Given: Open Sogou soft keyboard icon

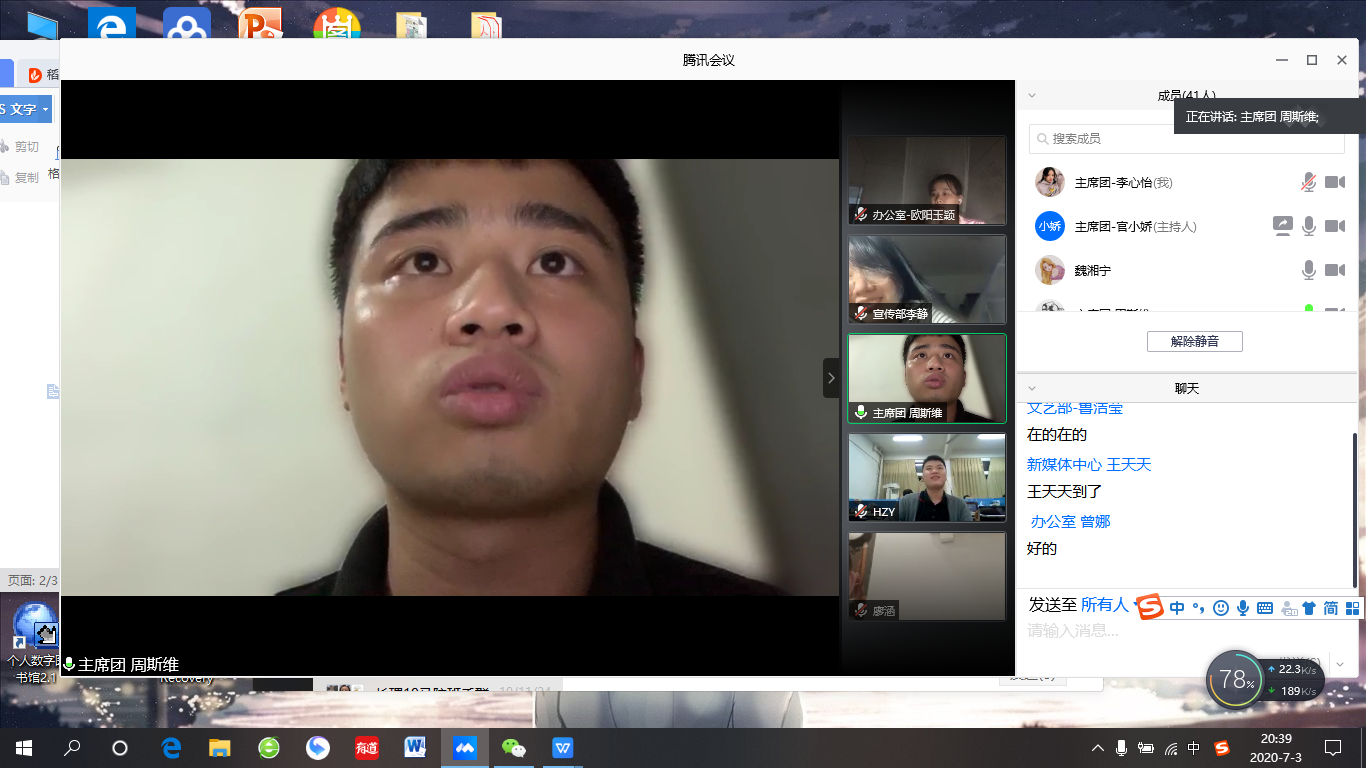Looking at the screenshot, I should [1264, 608].
